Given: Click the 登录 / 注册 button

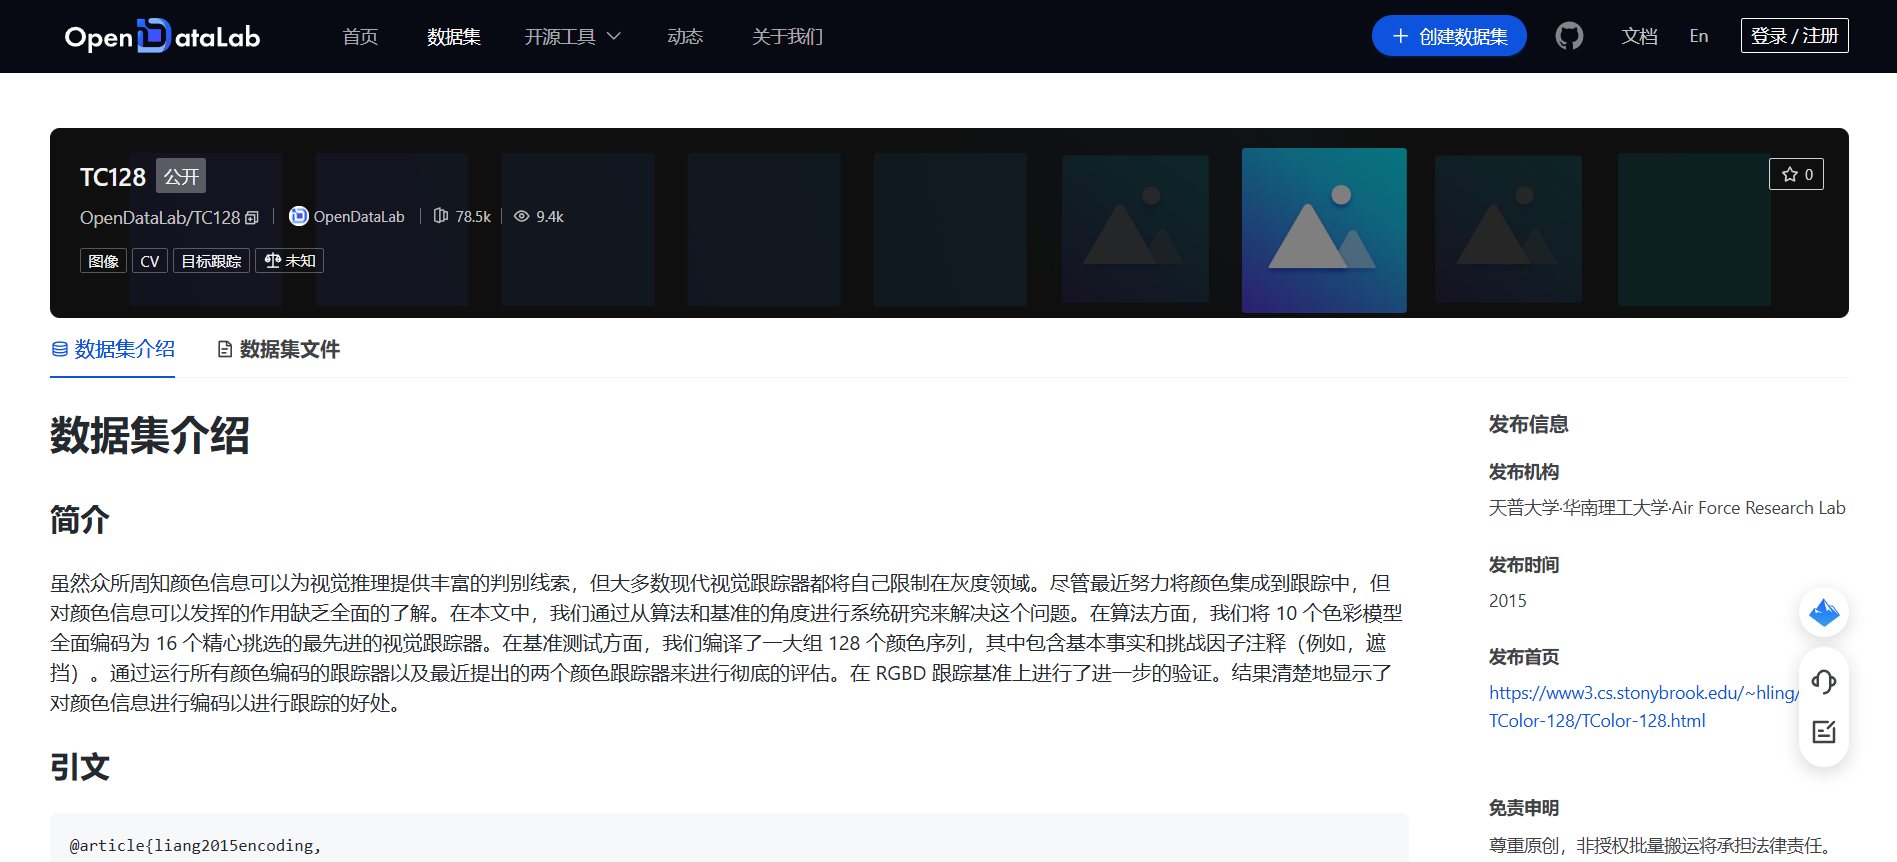Looking at the screenshot, I should click(1794, 36).
